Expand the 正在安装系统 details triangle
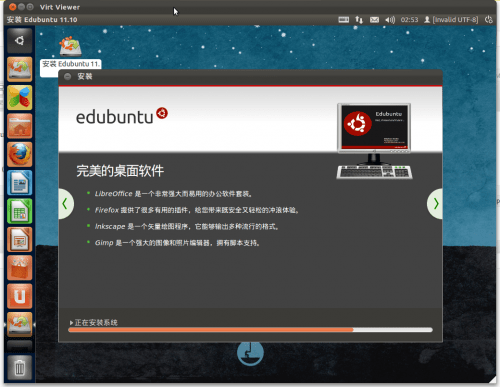This screenshot has height=387, width=500. tap(71, 323)
